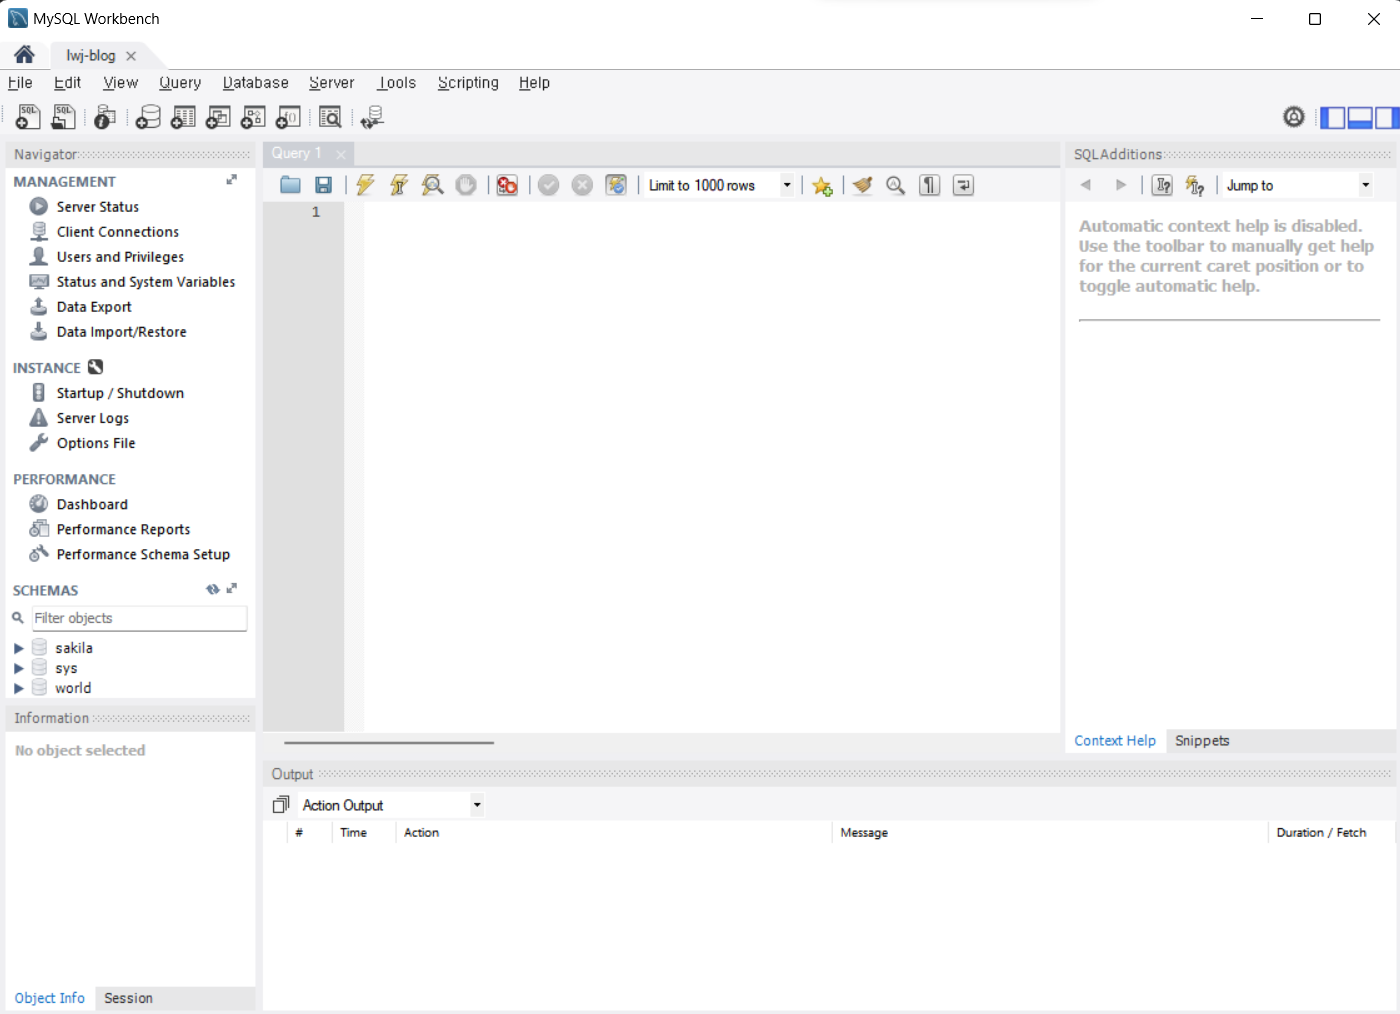Open the Limit to 1000 rows dropdown
This screenshot has width=1400, height=1014.
(787, 185)
